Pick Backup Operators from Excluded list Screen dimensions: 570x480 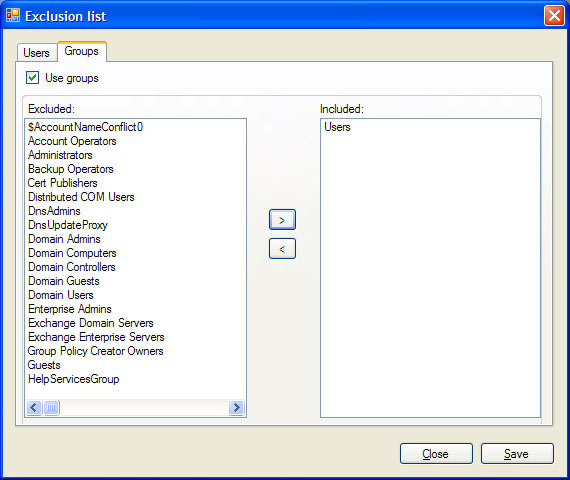[71, 169]
